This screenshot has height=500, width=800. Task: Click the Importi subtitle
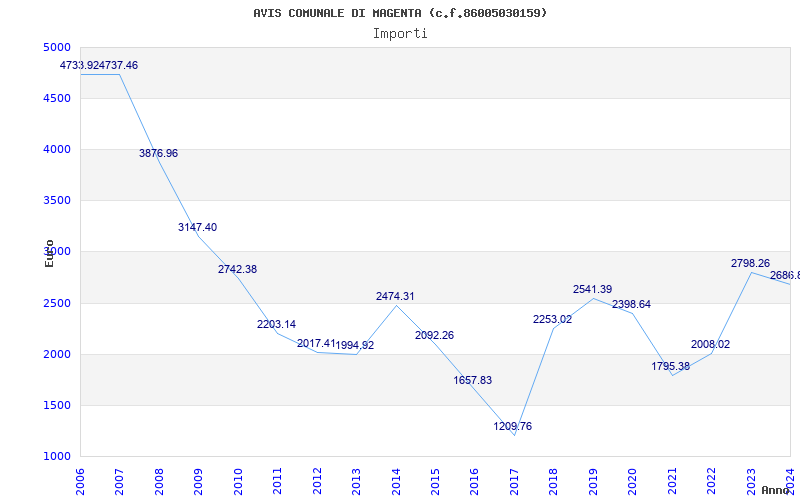(x=400, y=34)
